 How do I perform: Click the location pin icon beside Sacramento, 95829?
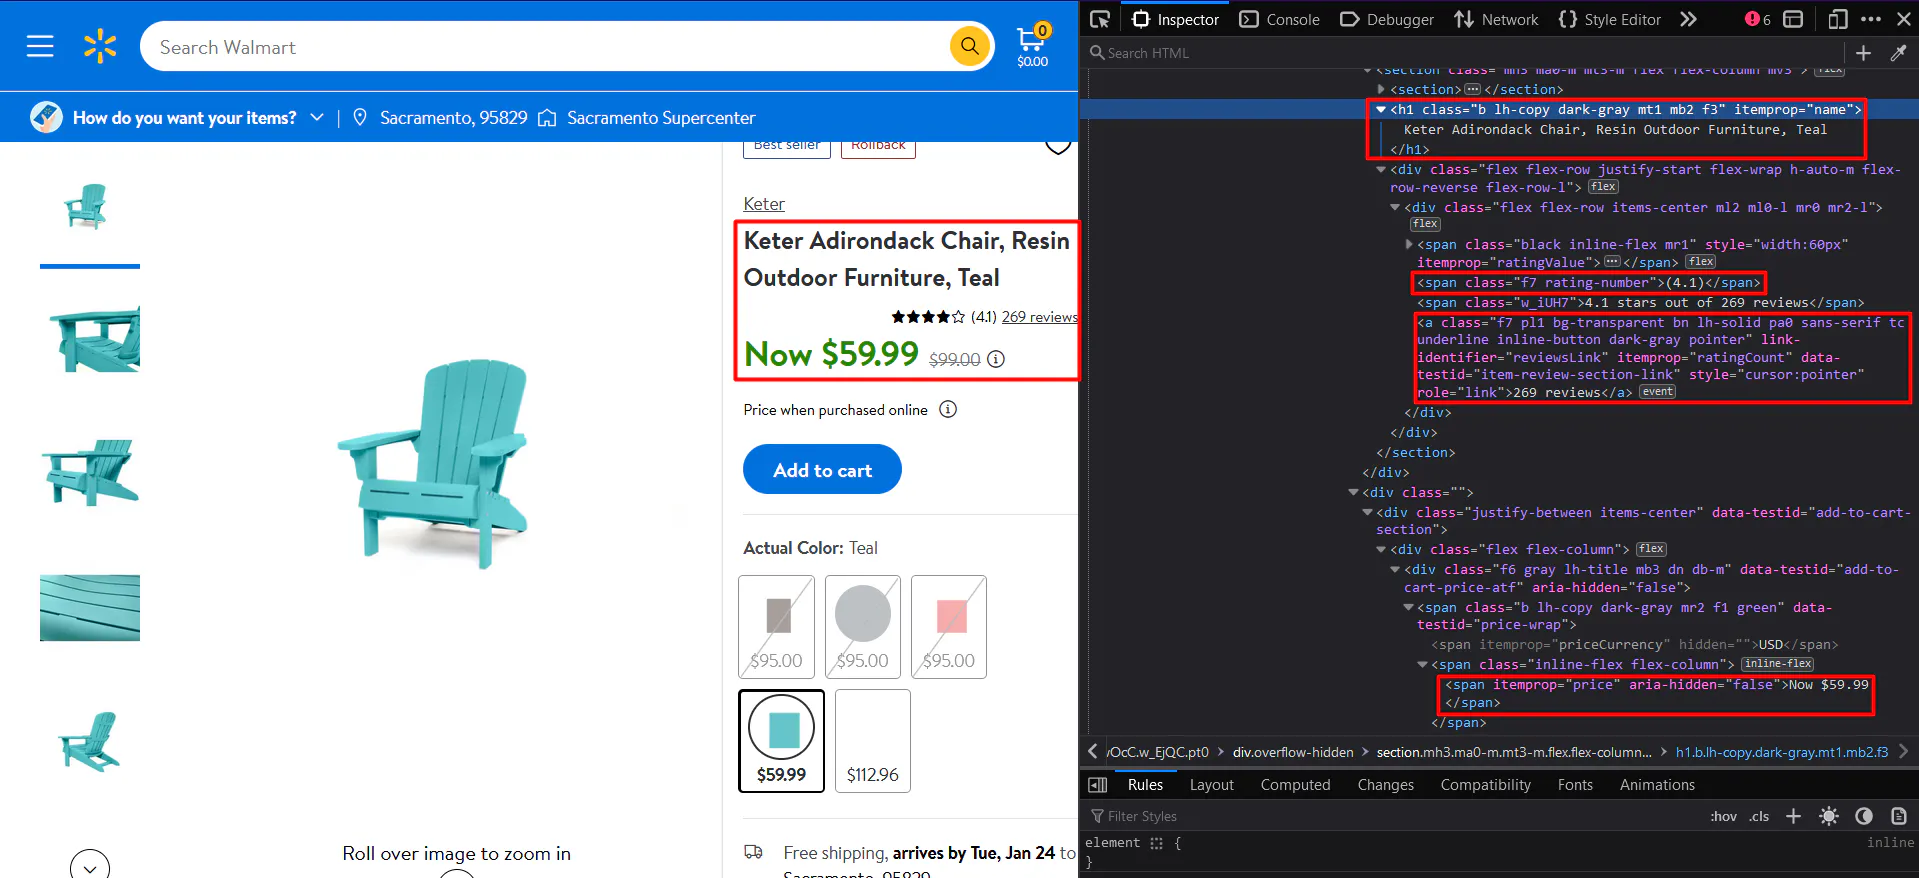[x=360, y=118]
